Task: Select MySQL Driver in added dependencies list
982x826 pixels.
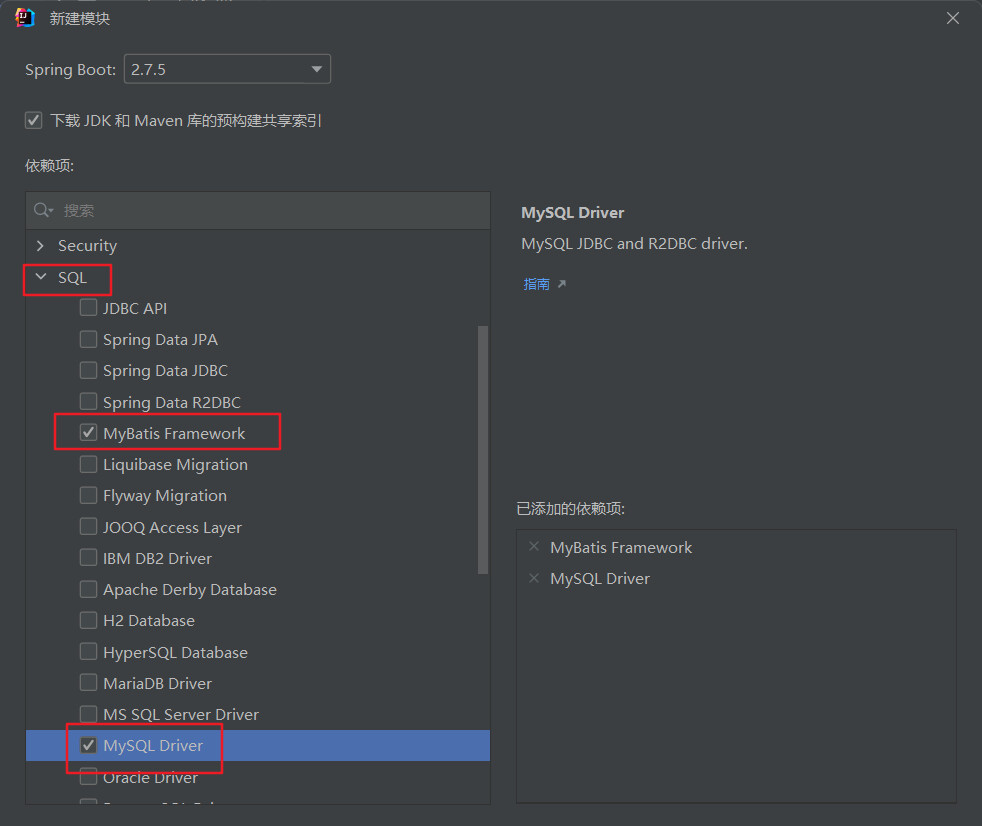Action: tap(599, 579)
